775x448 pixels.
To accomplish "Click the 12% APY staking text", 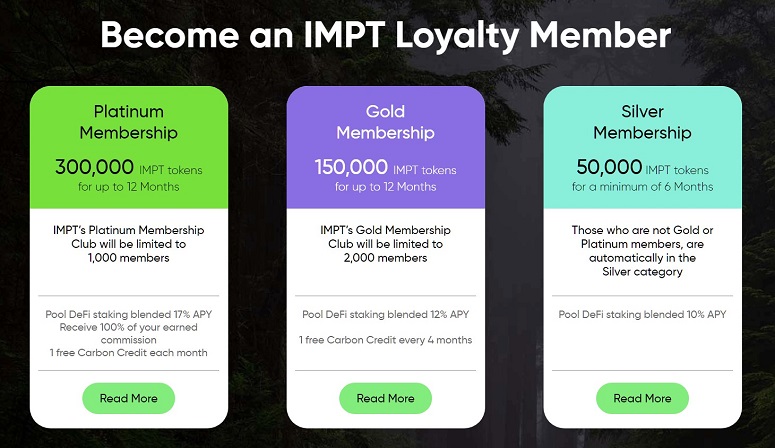I will [x=386, y=314].
